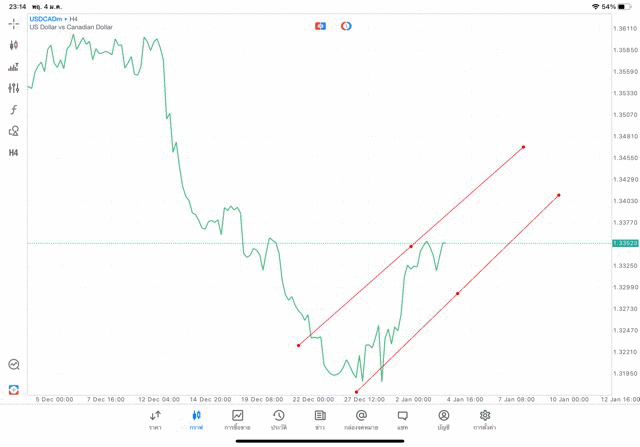Viewport: 640px width, 447px height.
Task: Select the crosshair cursor tool
Action: click(x=13, y=23)
